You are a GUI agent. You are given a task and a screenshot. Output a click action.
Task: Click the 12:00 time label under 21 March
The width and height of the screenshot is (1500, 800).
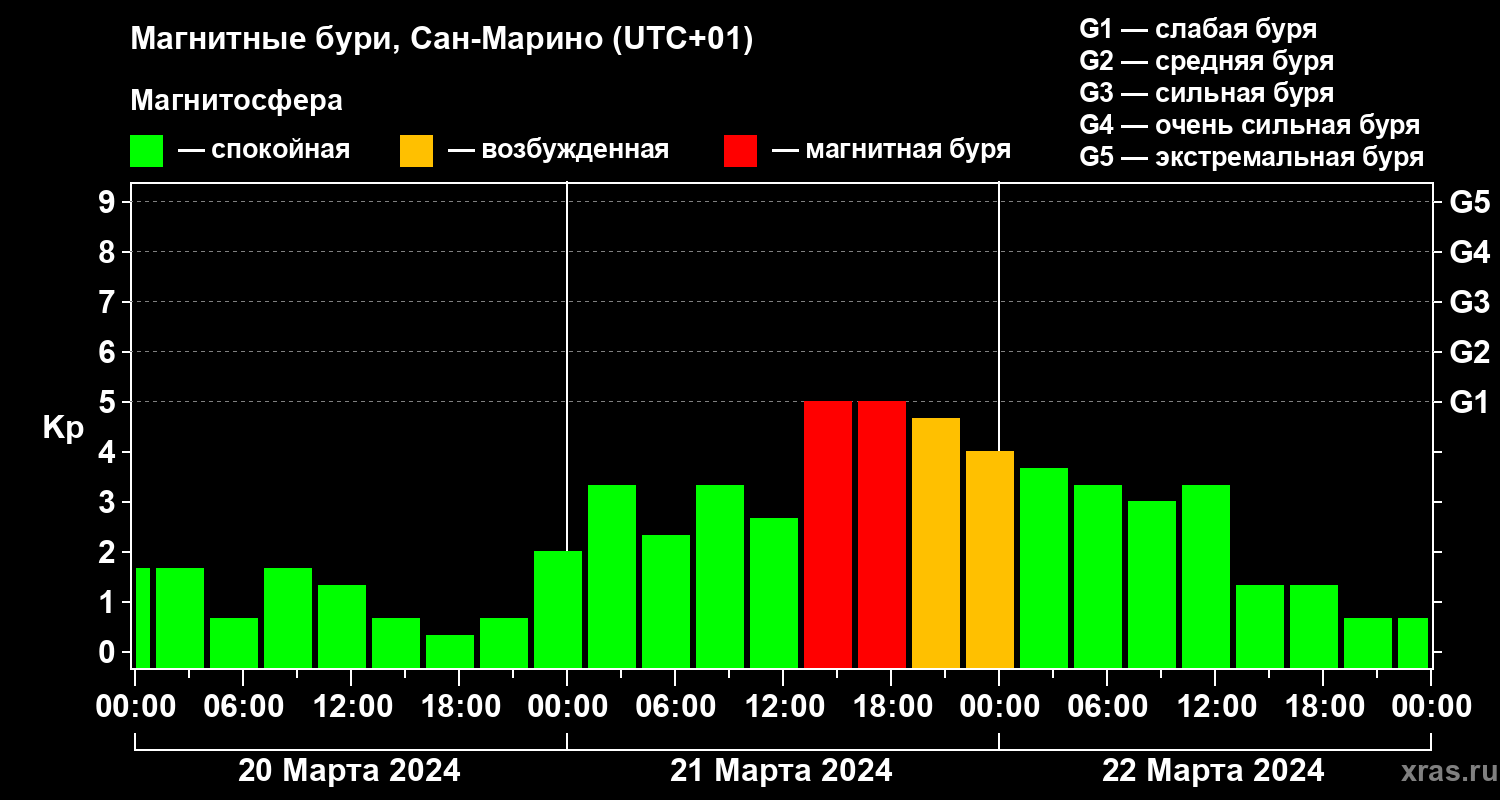point(783,707)
